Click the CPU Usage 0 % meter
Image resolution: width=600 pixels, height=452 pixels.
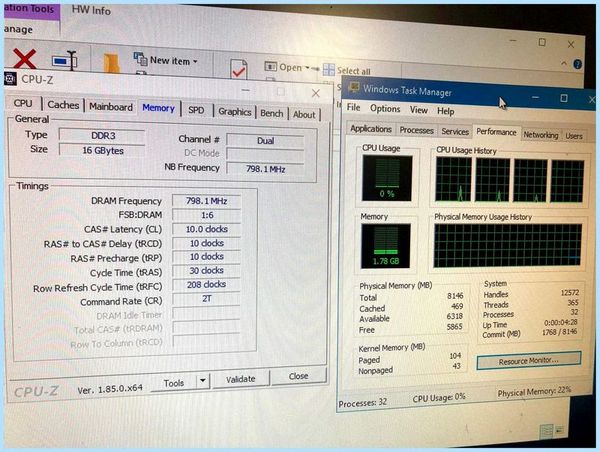(x=387, y=178)
